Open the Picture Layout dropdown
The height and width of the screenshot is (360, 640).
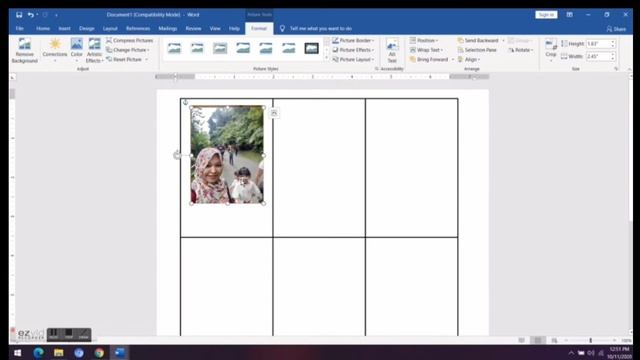click(x=353, y=59)
